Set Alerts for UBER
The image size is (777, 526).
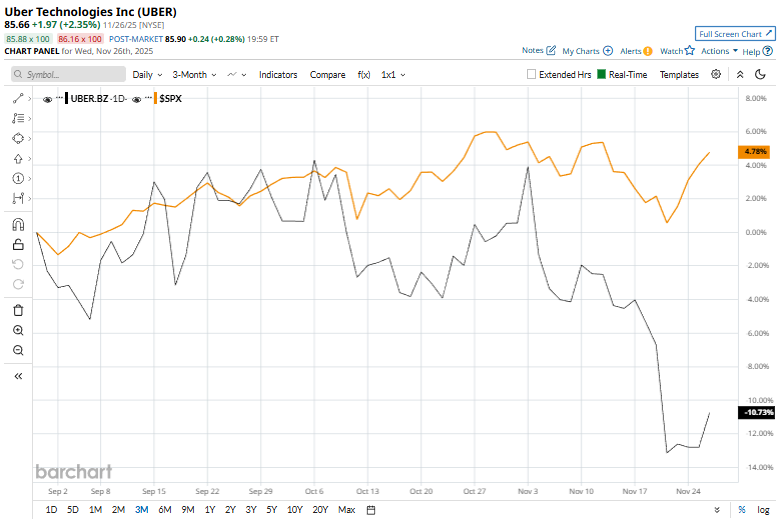pyautogui.click(x=636, y=51)
